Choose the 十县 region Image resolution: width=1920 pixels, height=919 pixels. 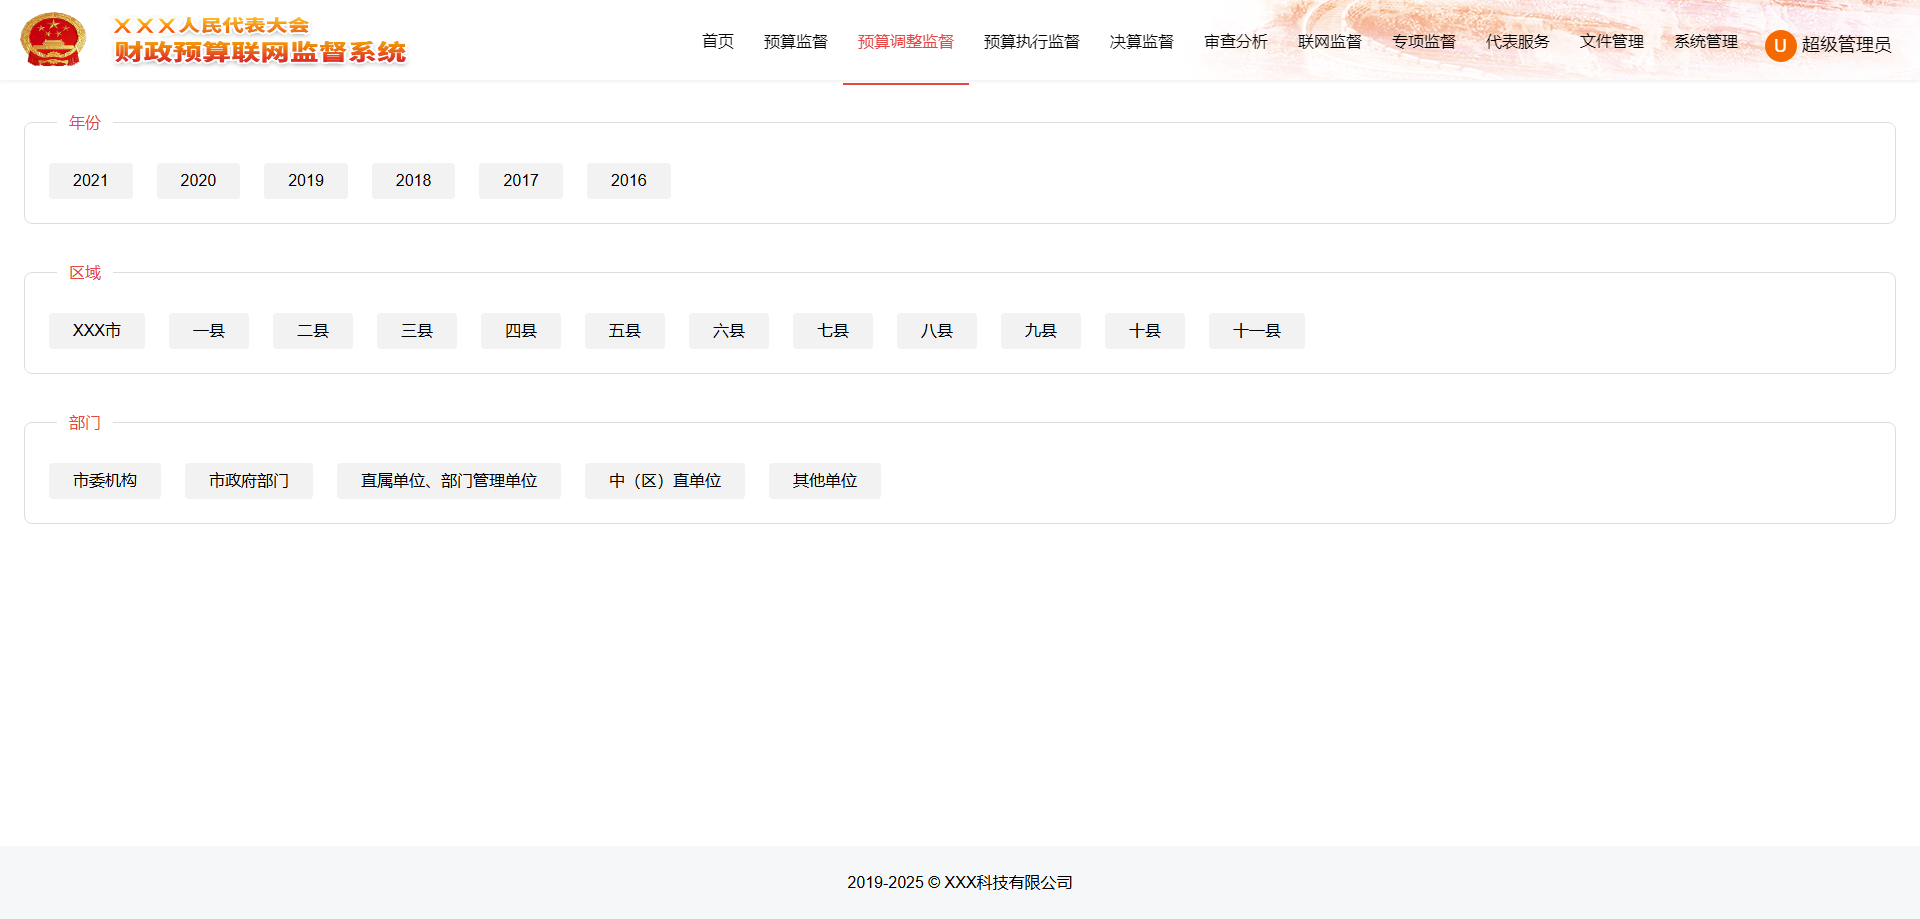[1145, 331]
